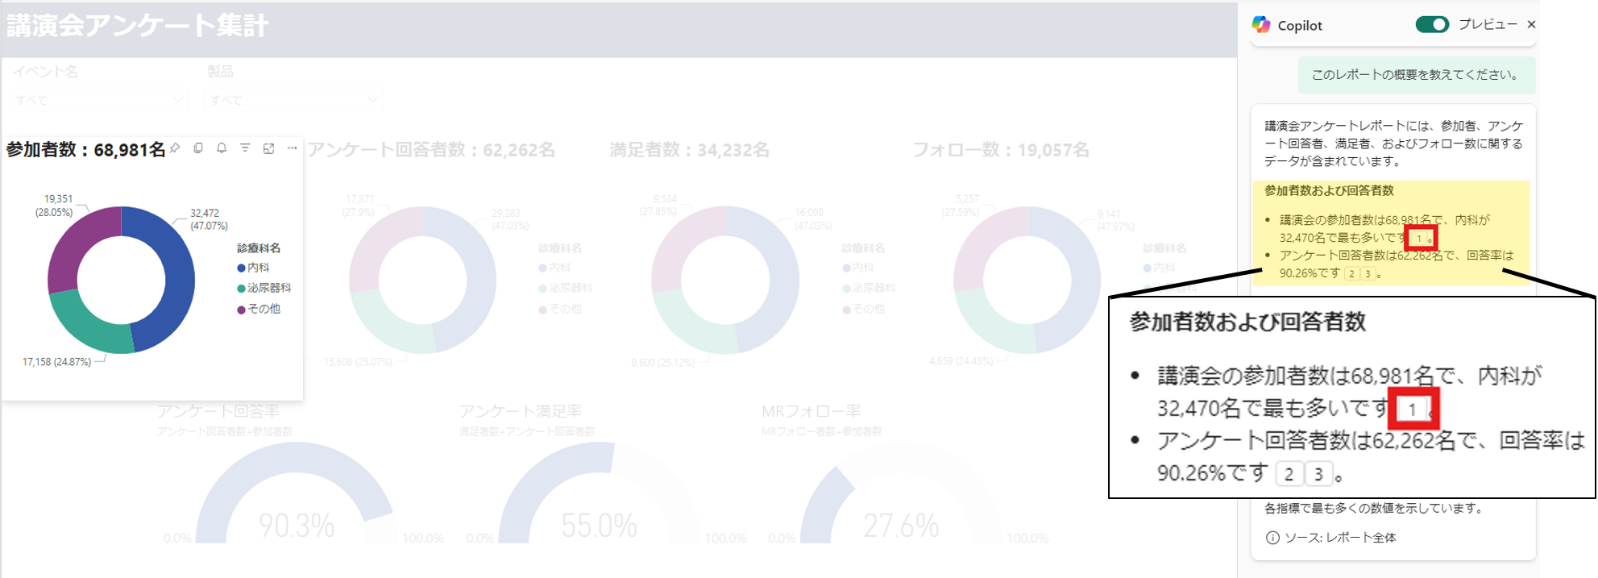Set an alert with the bell icon

pos(222,148)
